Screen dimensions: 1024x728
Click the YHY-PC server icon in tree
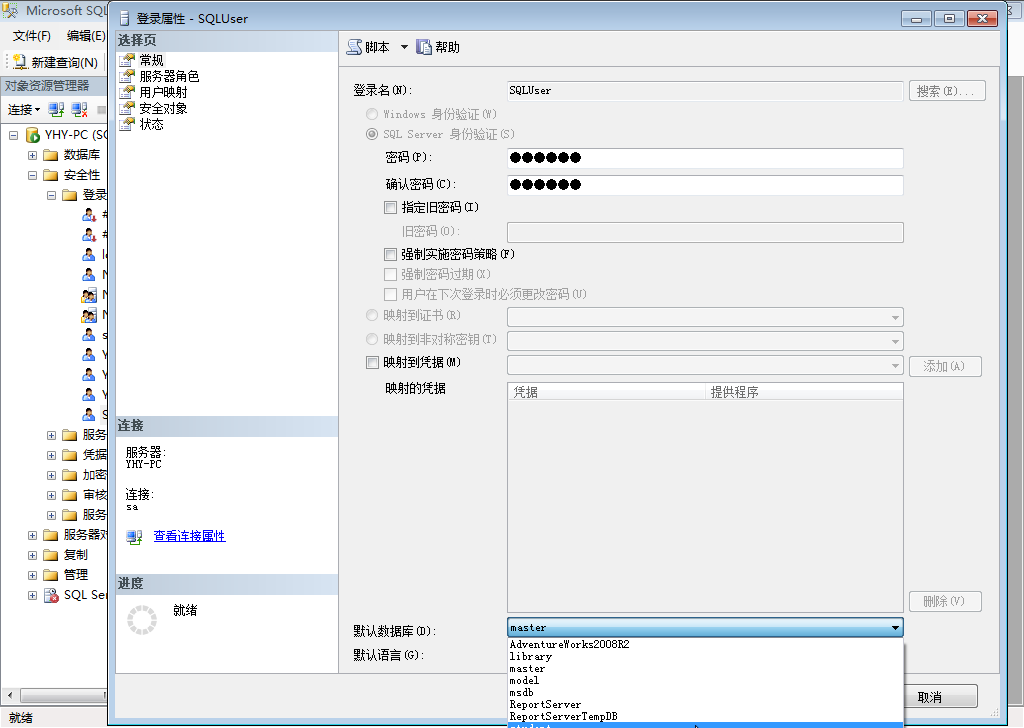(x=33, y=135)
